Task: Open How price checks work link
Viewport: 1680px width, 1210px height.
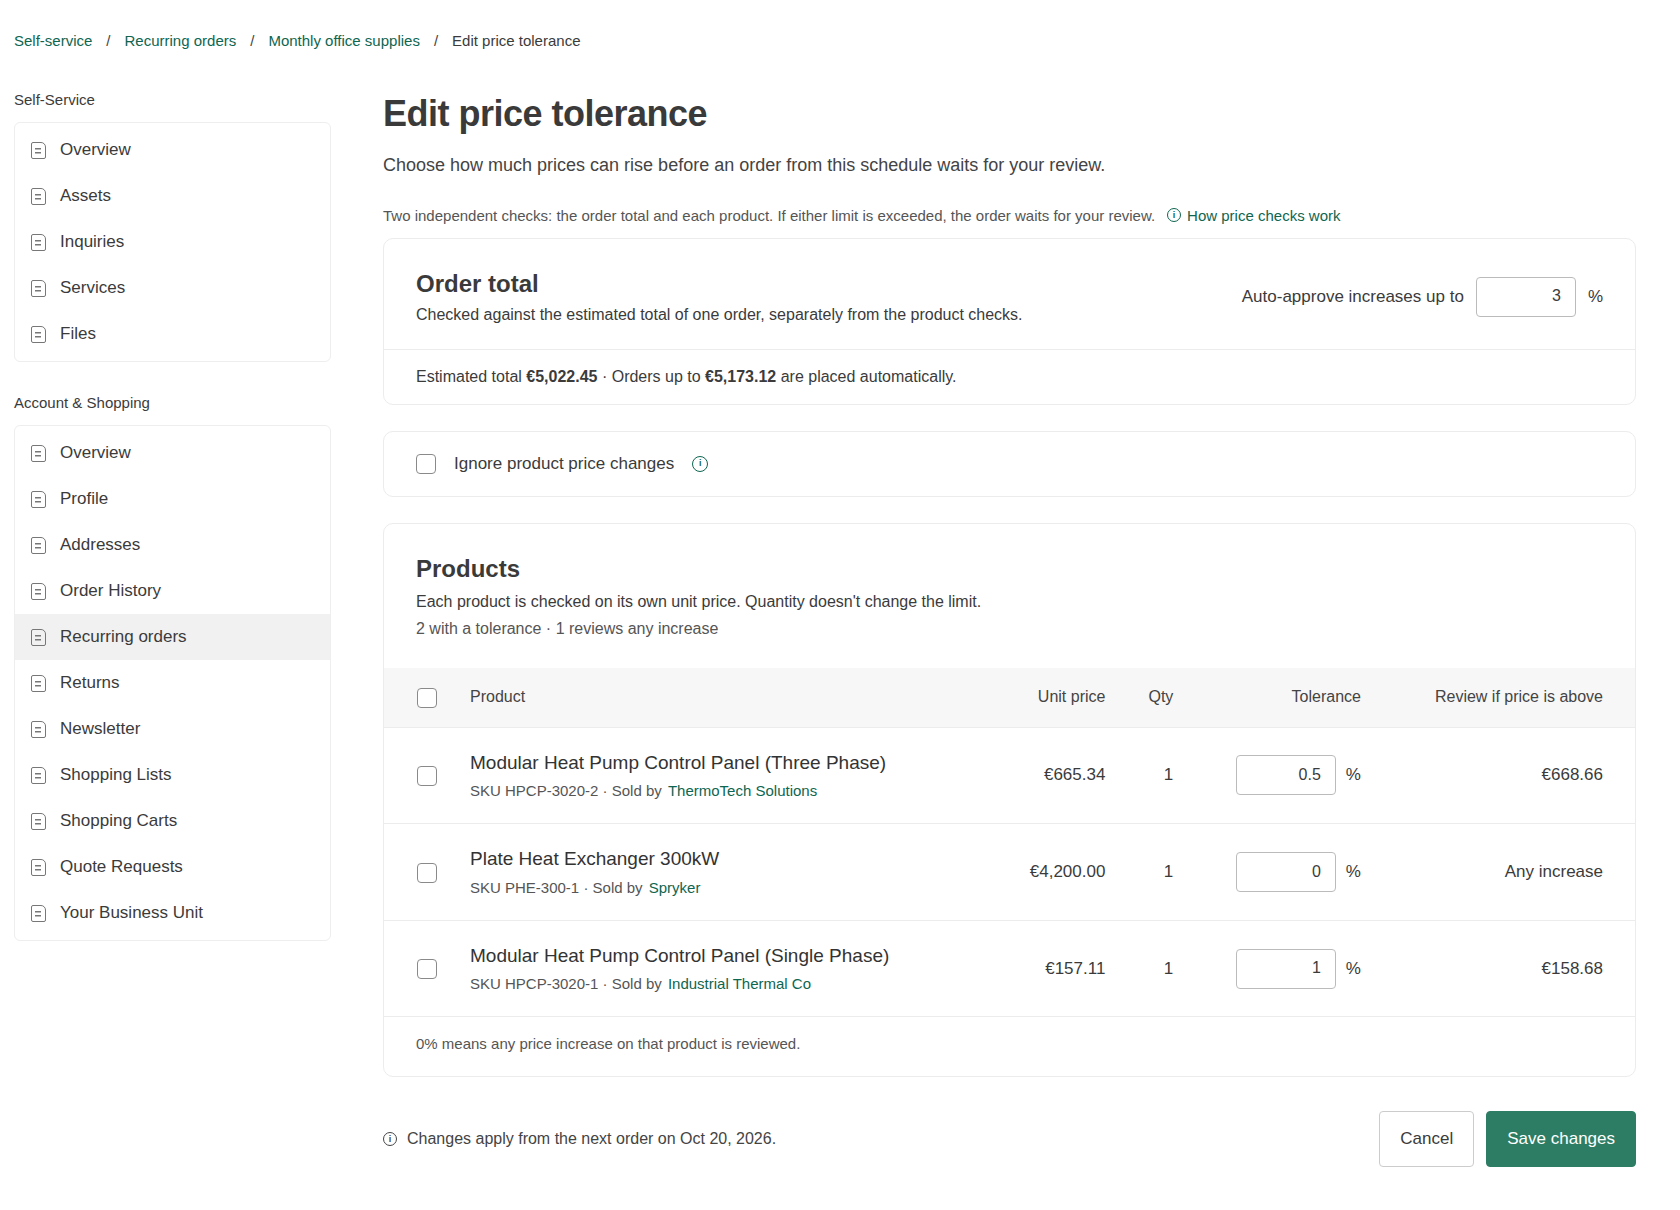Action: (1263, 216)
